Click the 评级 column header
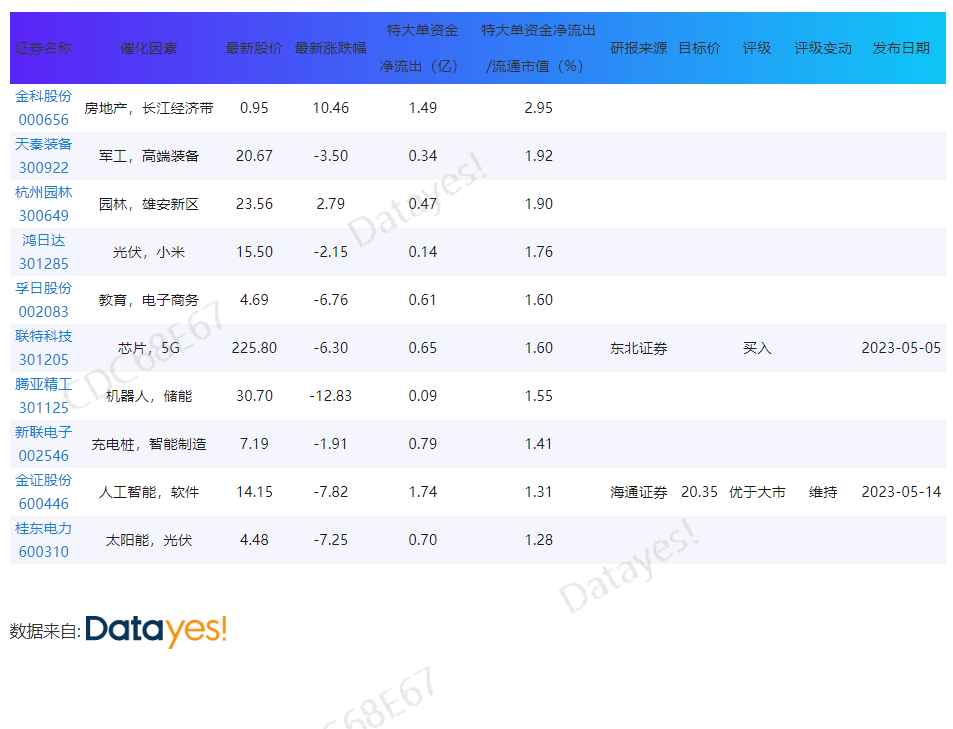Screen dimensions: 953x729 [757, 48]
